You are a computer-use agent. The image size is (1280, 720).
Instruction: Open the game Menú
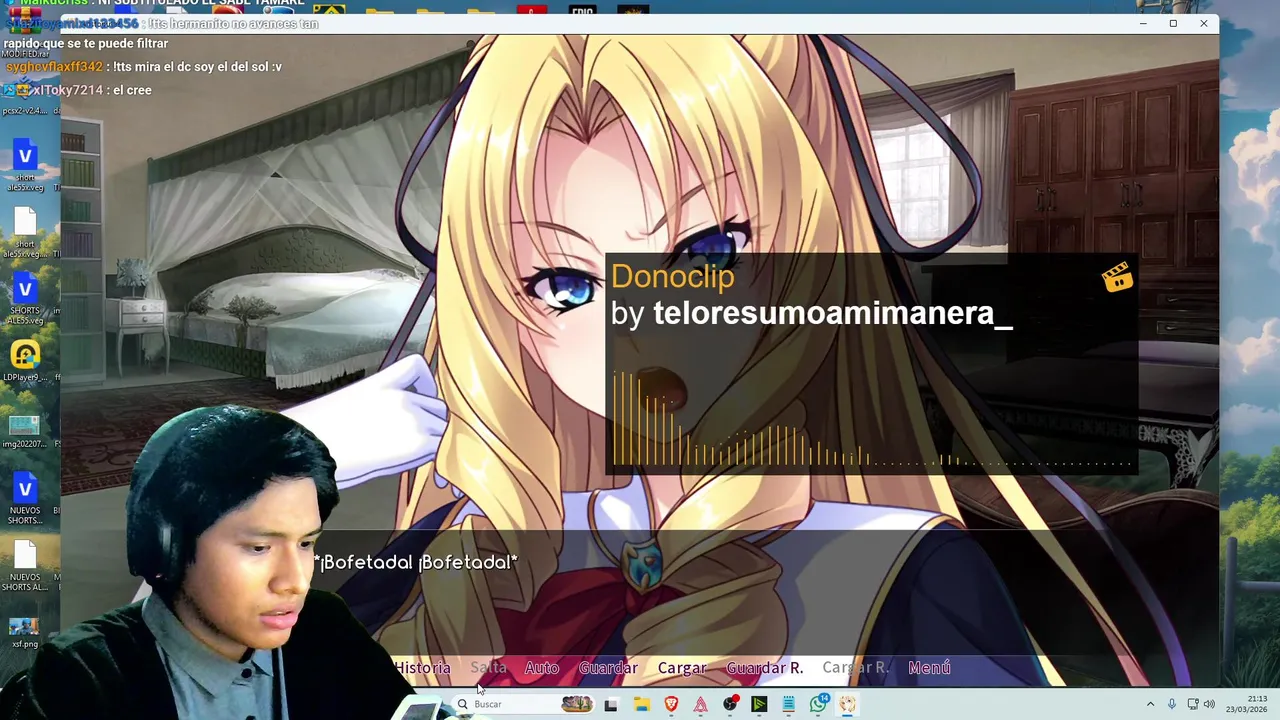pos(929,668)
